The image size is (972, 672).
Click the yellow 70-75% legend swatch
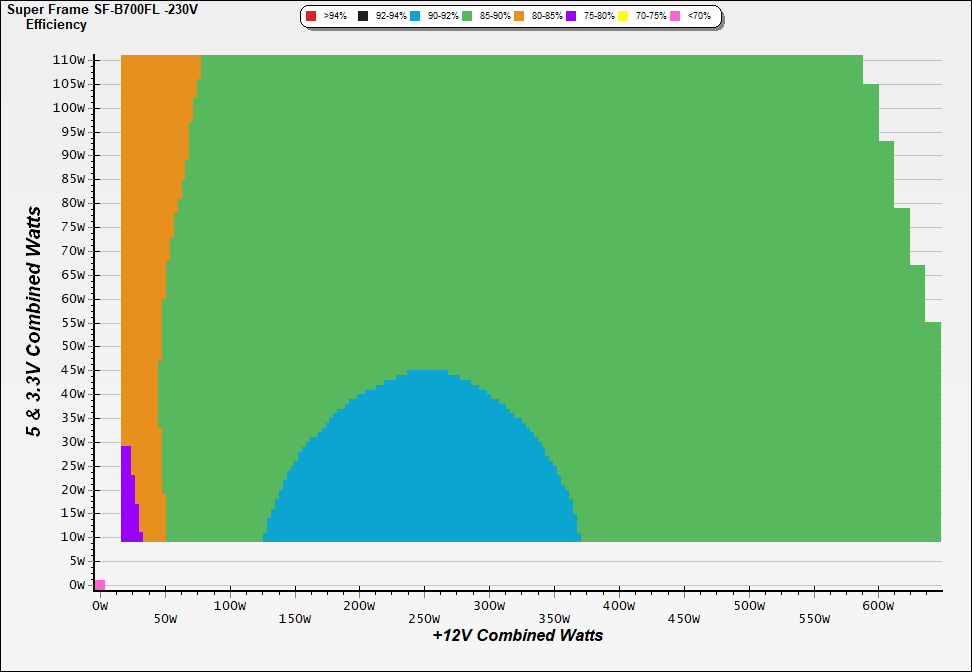tap(623, 17)
